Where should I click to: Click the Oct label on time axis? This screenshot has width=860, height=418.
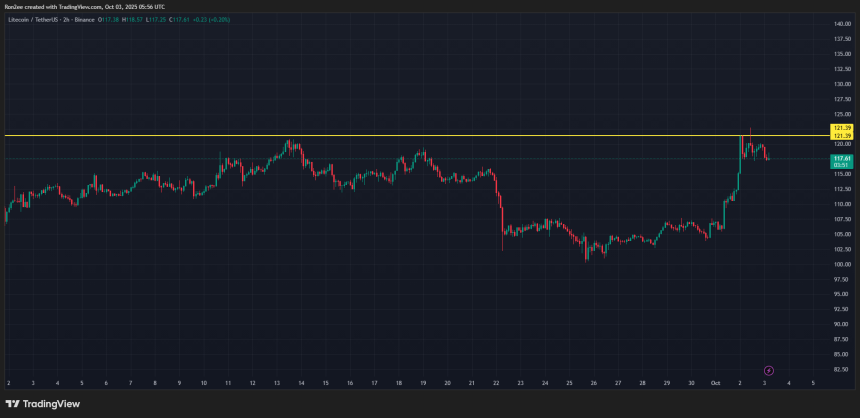pyautogui.click(x=715, y=383)
